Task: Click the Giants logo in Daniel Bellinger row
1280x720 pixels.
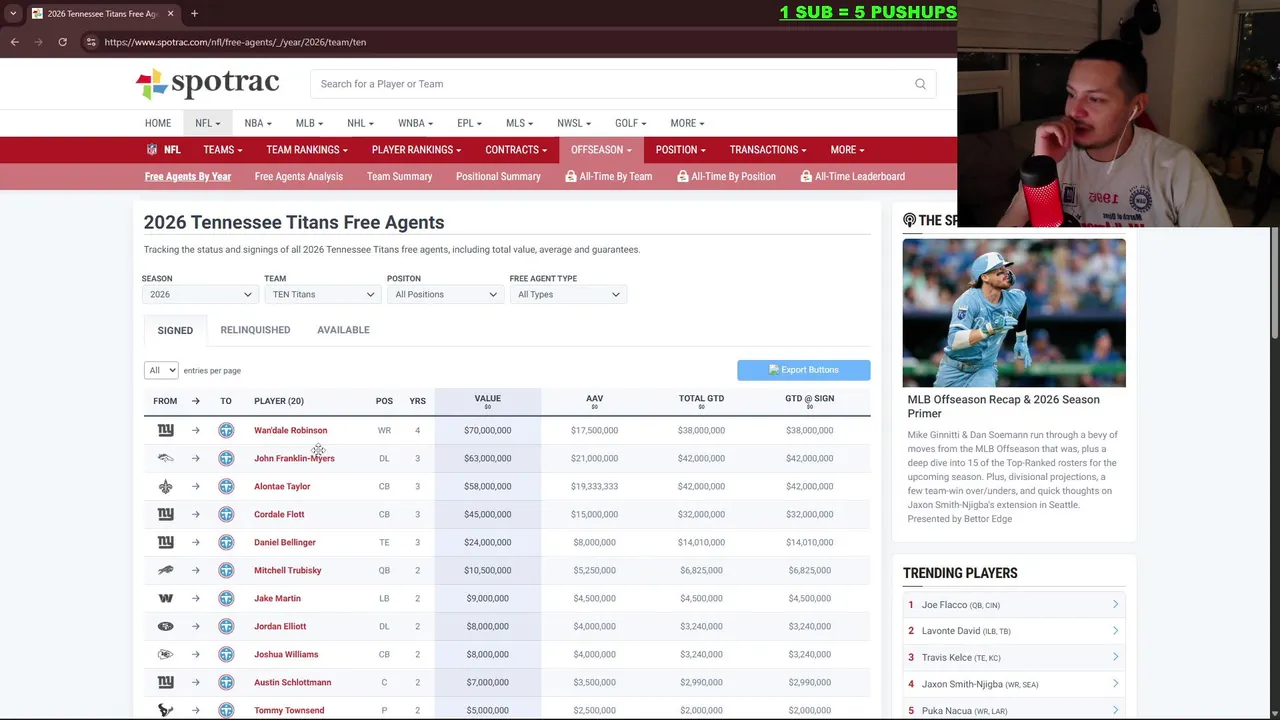Action: click(166, 542)
